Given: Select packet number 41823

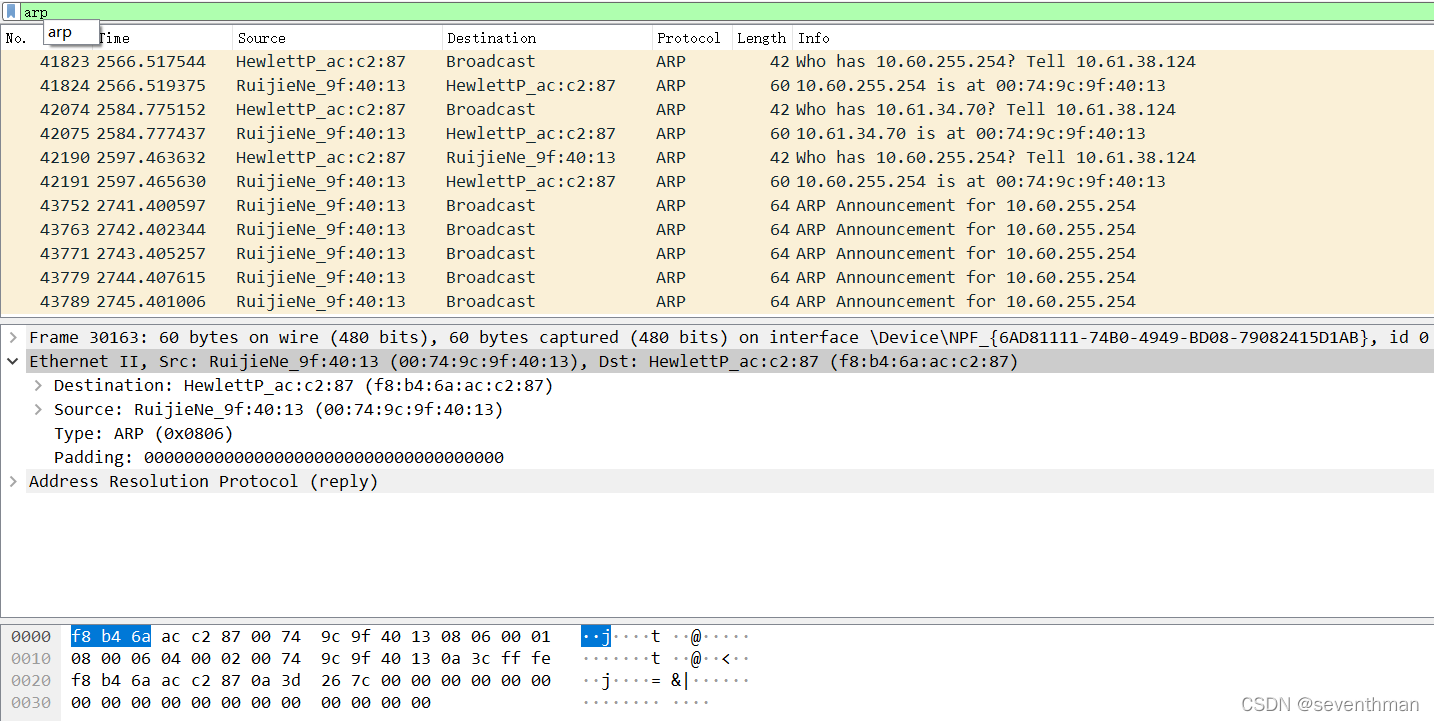Looking at the screenshot, I should point(717,61).
